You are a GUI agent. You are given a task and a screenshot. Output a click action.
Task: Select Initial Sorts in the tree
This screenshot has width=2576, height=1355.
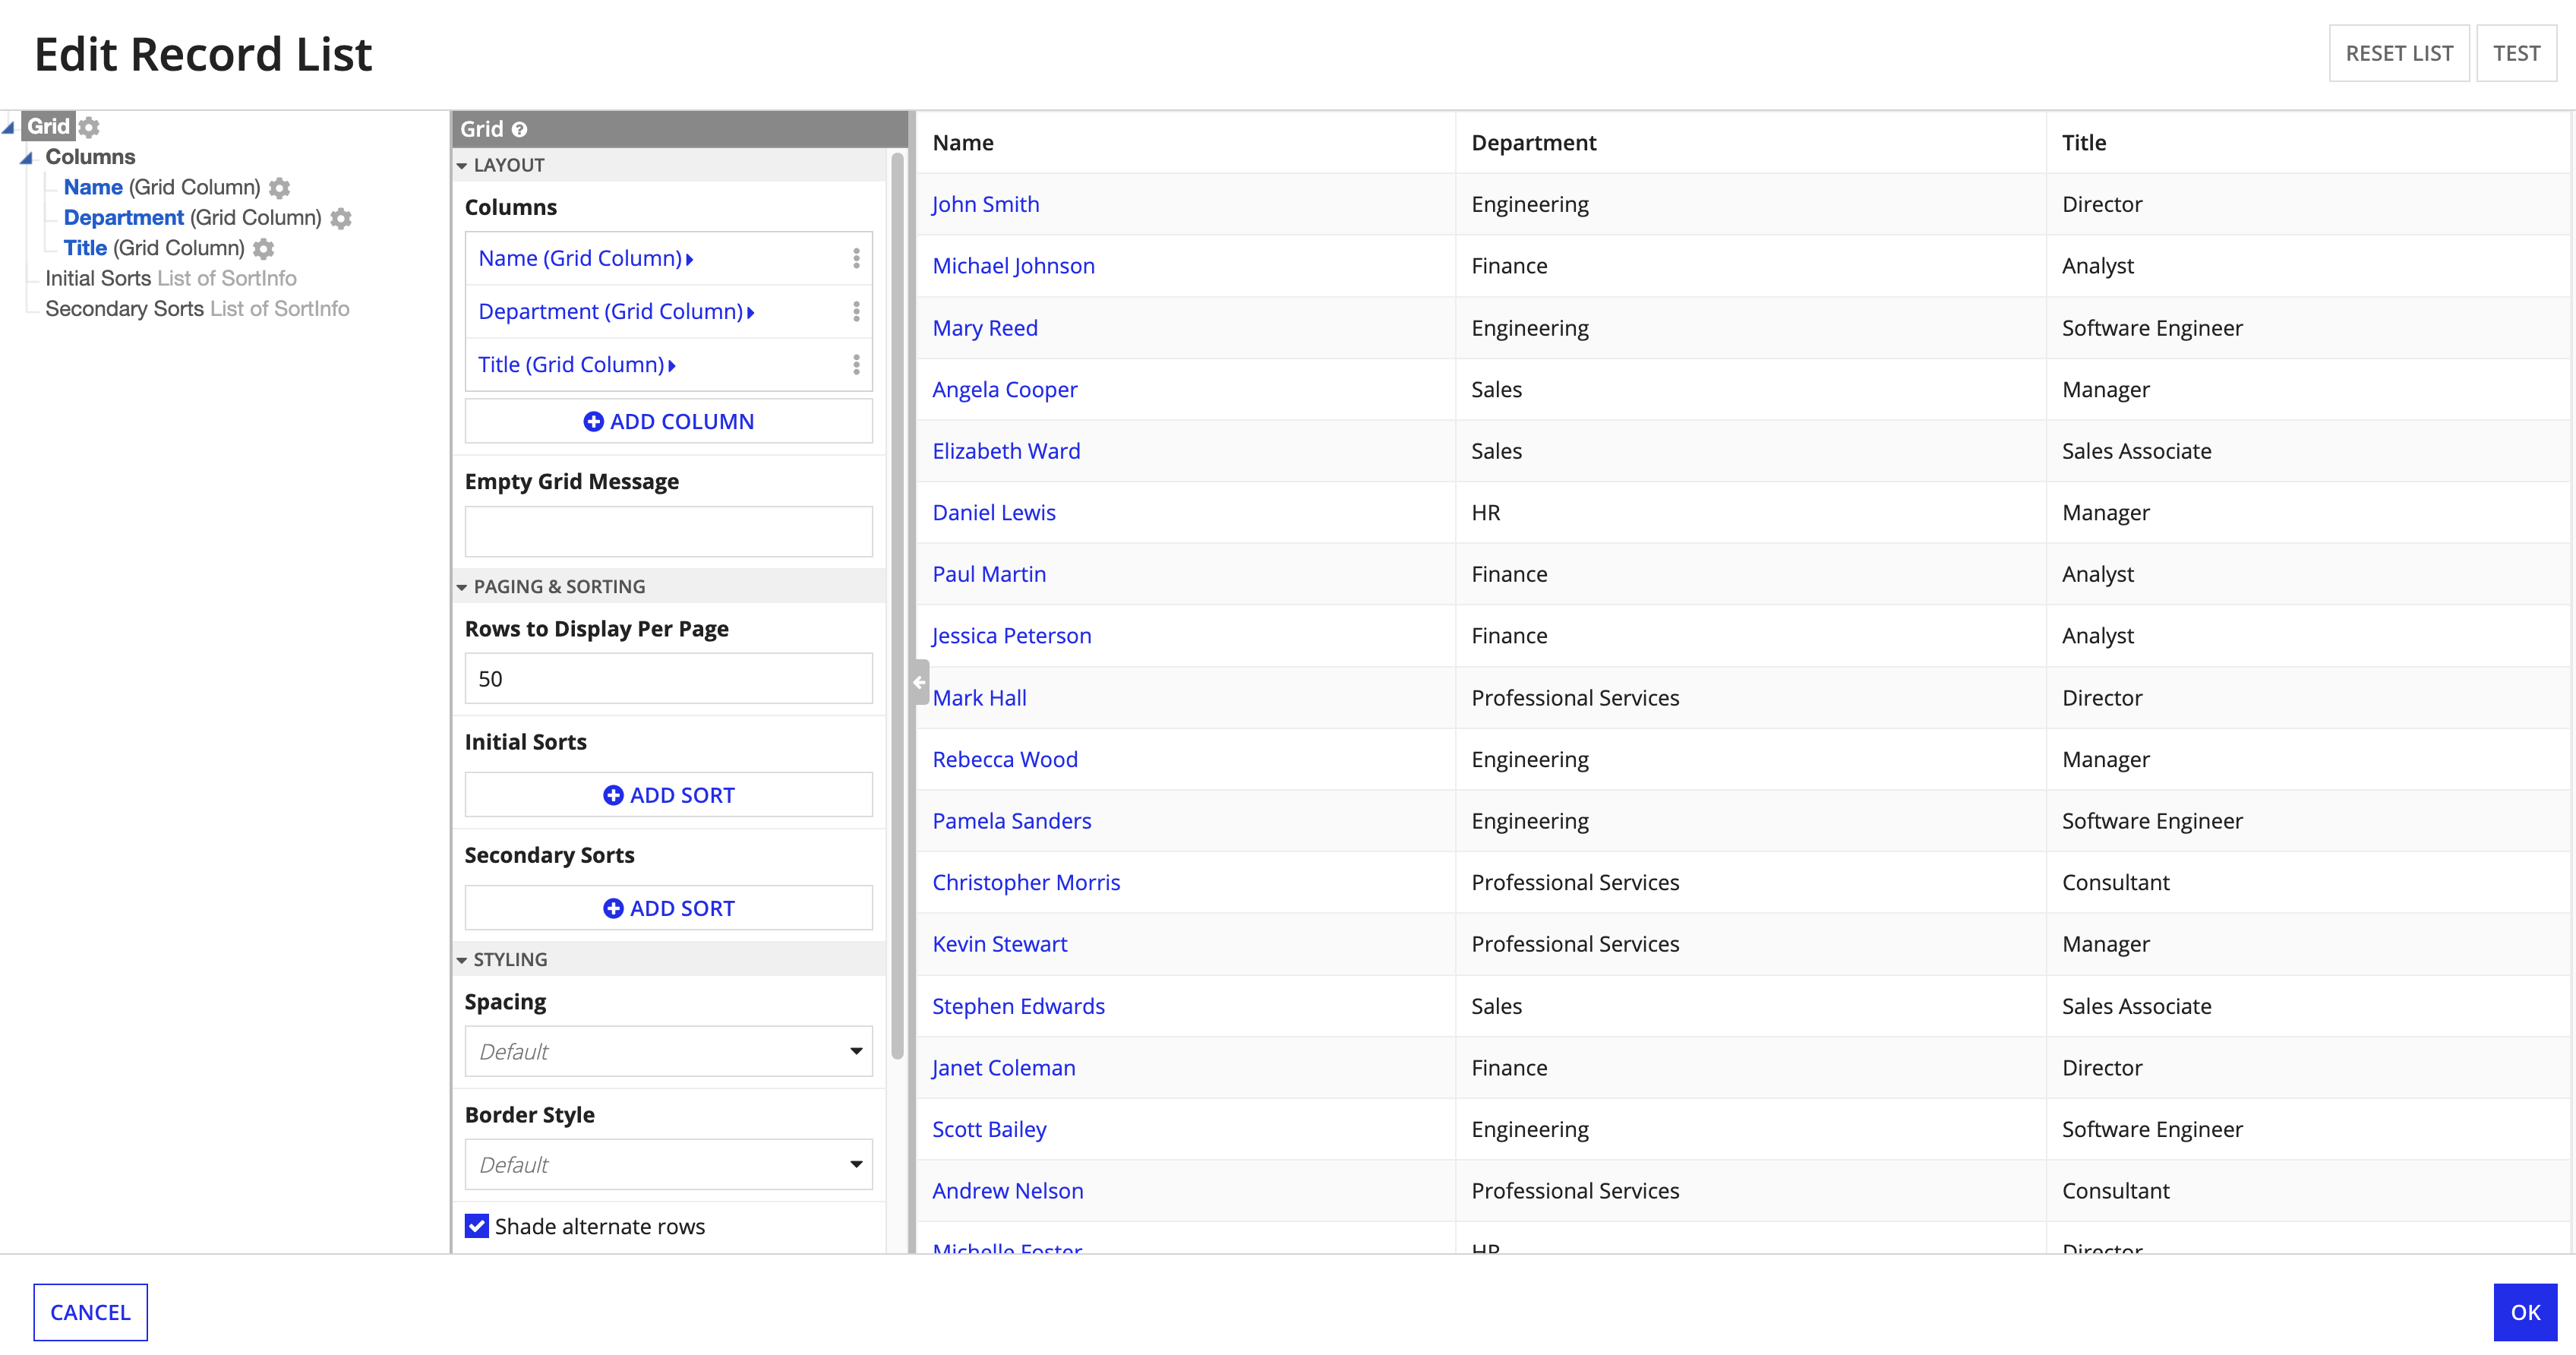tap(98, 278)
